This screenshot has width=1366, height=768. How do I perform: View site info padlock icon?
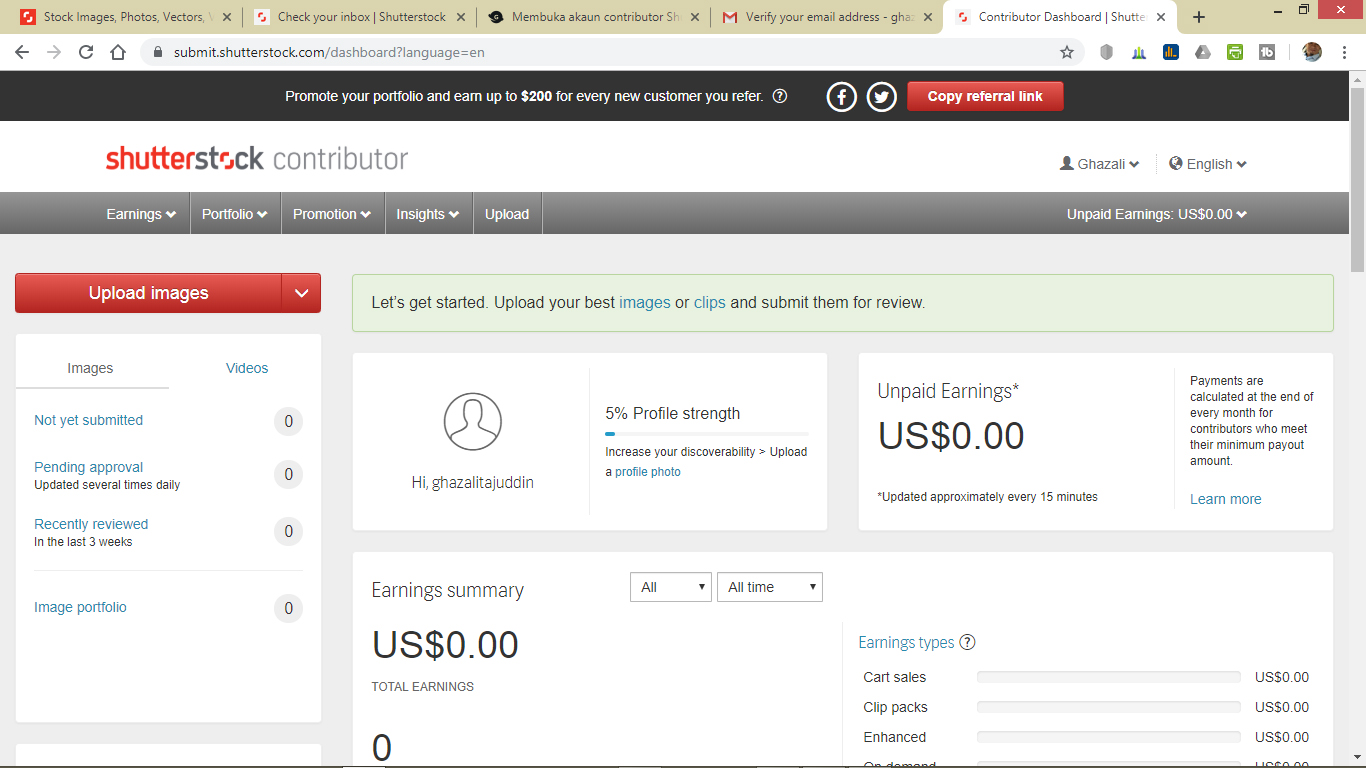click(158, 52)
